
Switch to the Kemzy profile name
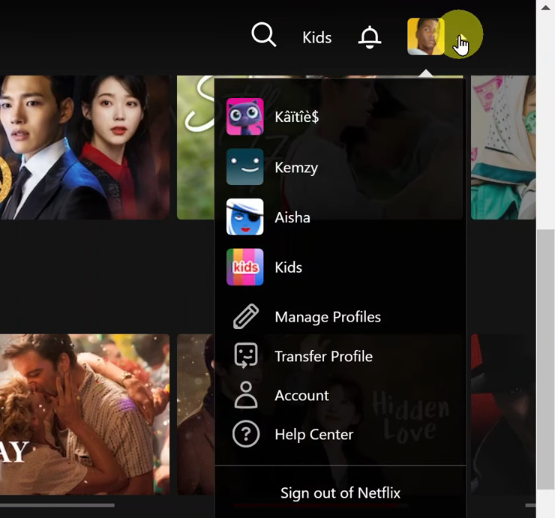(x=296, y=167)
